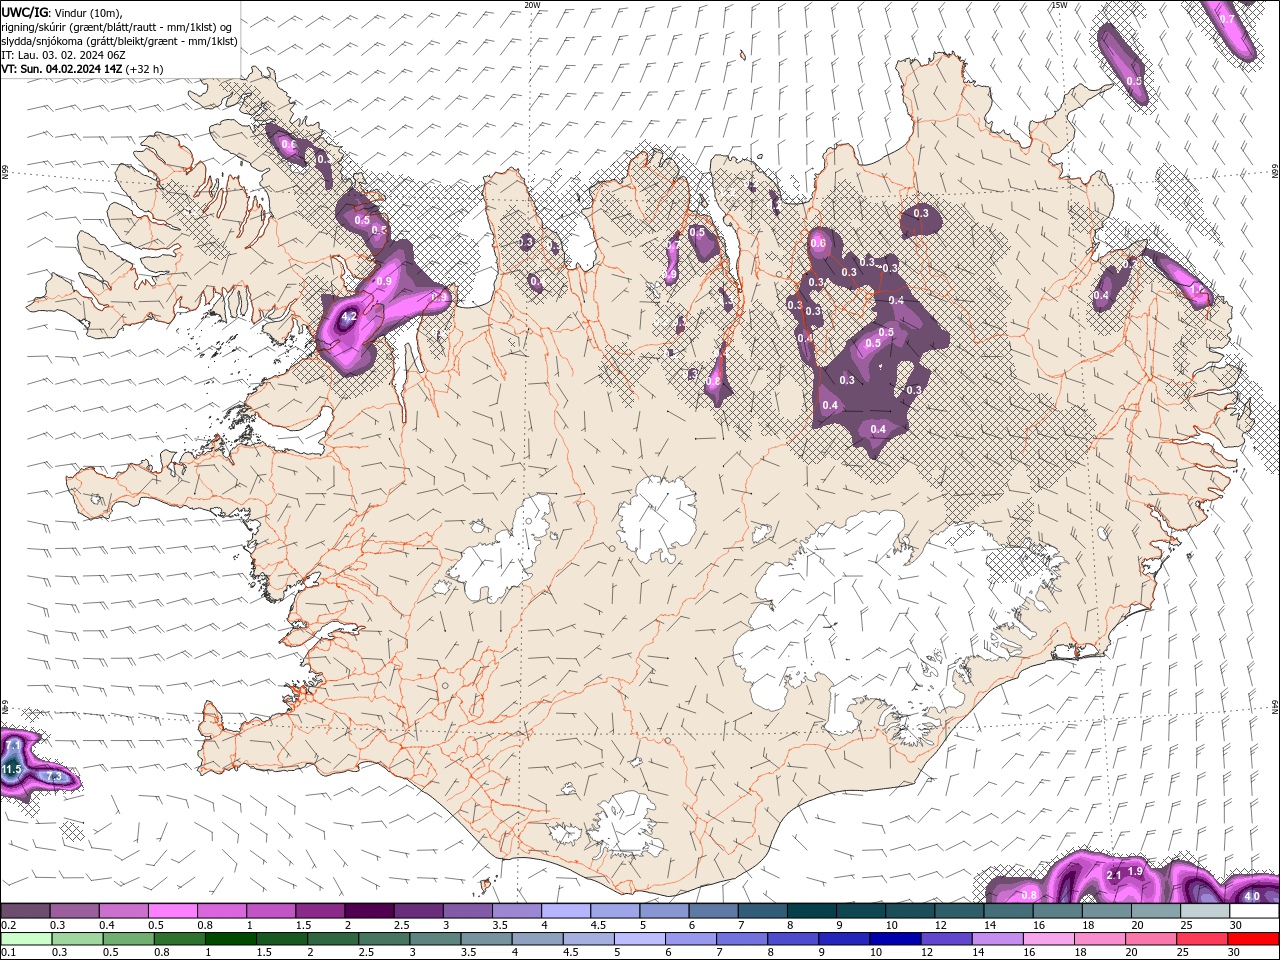
Task: Select the bright pink 0.5 snow legend swatch
Action: coord(172,911)
